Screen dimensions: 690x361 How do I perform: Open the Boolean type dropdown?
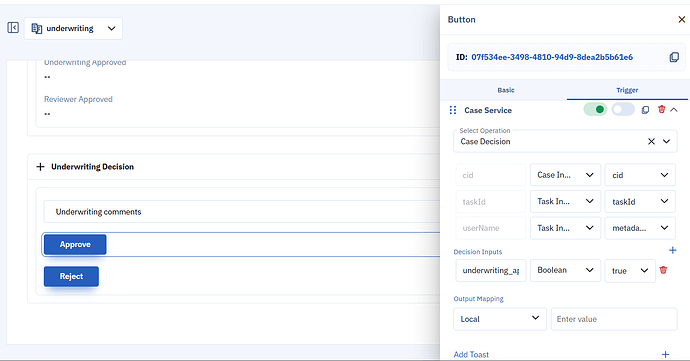tap(565, 270)
